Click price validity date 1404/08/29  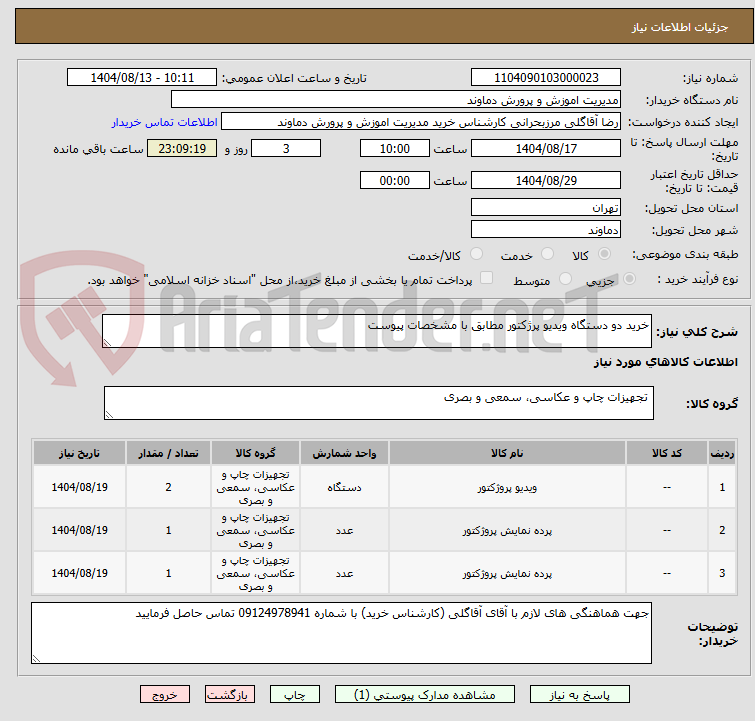[546, 181]
